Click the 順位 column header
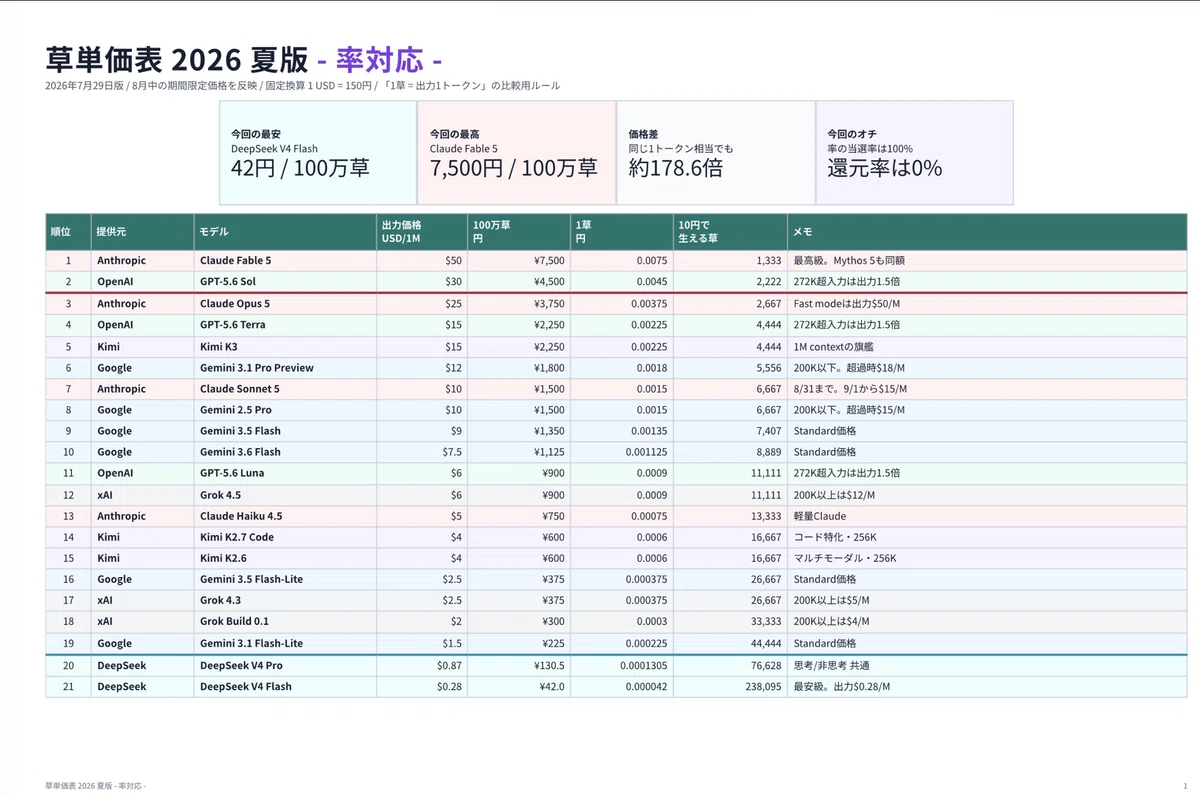 (67, 231)
